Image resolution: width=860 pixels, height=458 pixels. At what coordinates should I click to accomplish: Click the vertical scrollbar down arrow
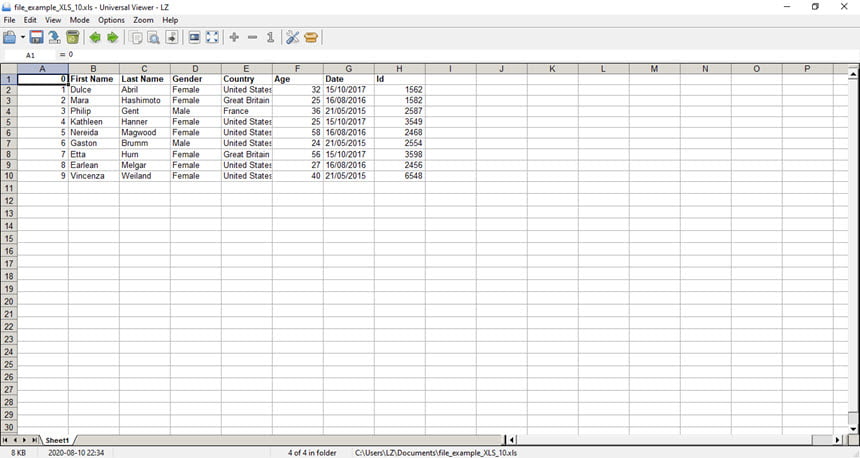[853, 429]
